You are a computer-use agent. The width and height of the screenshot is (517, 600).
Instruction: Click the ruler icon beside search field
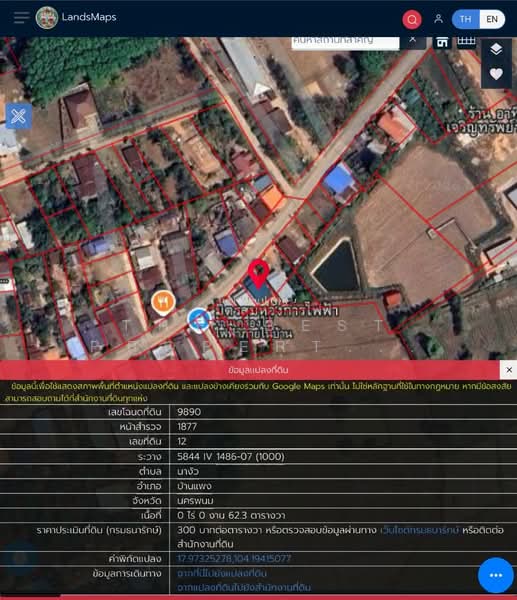(466, 41)
